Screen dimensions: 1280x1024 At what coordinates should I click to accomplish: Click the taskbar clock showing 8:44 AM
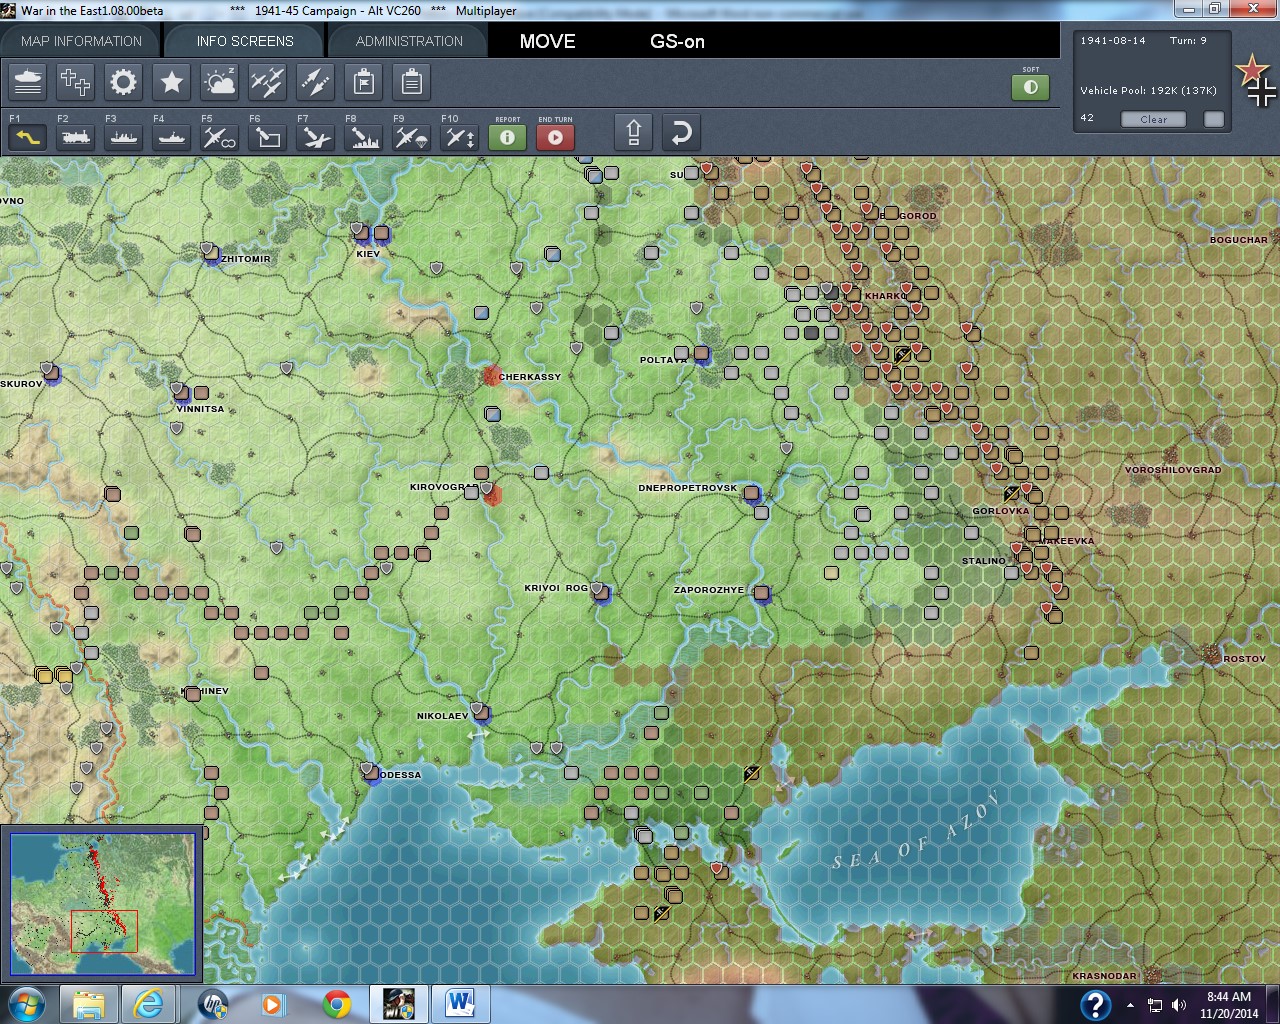1229,1005
